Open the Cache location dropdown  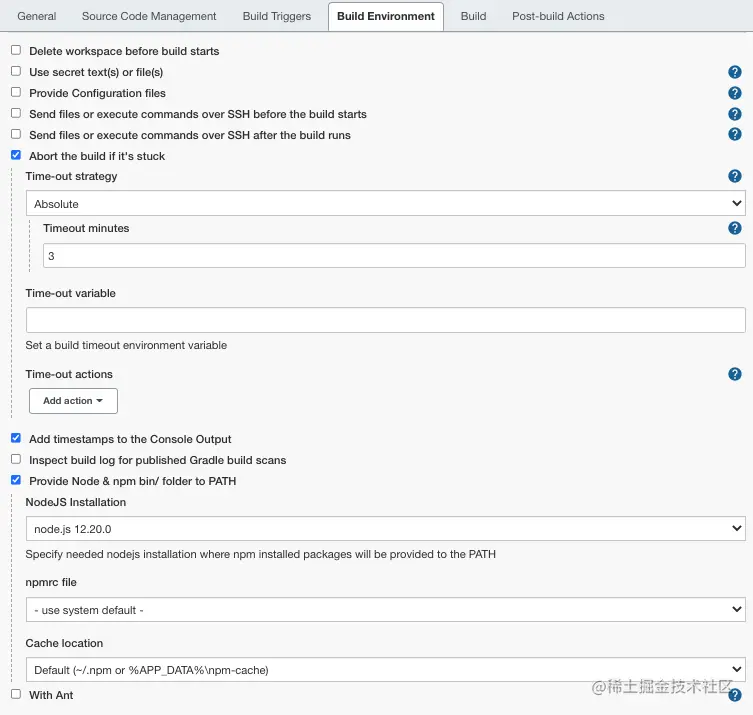tap(386, 669)
